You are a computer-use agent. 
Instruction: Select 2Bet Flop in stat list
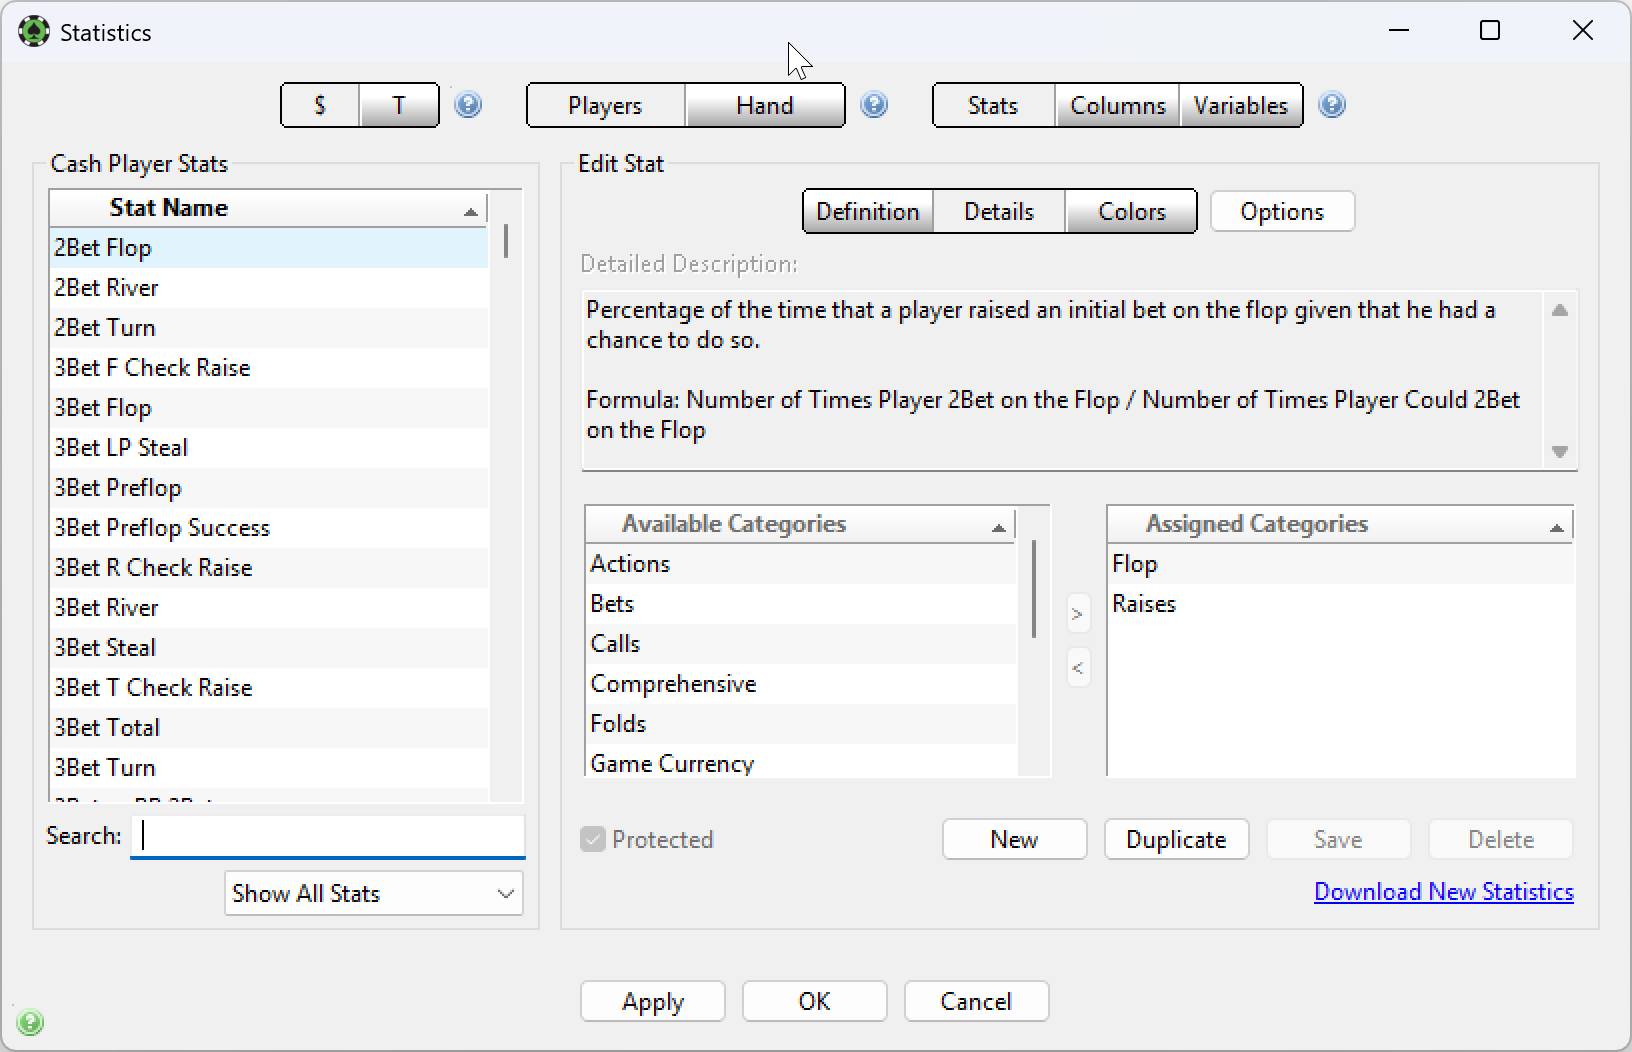click(x=268, y=247)
